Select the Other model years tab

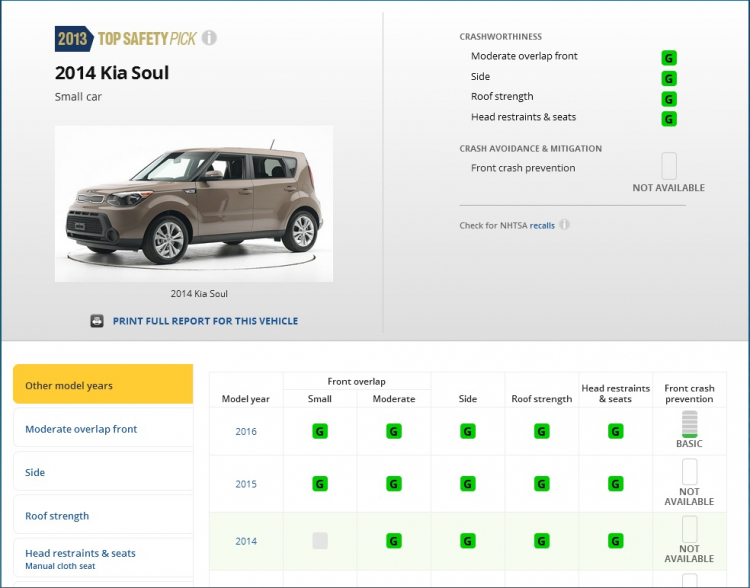[103, 384]
